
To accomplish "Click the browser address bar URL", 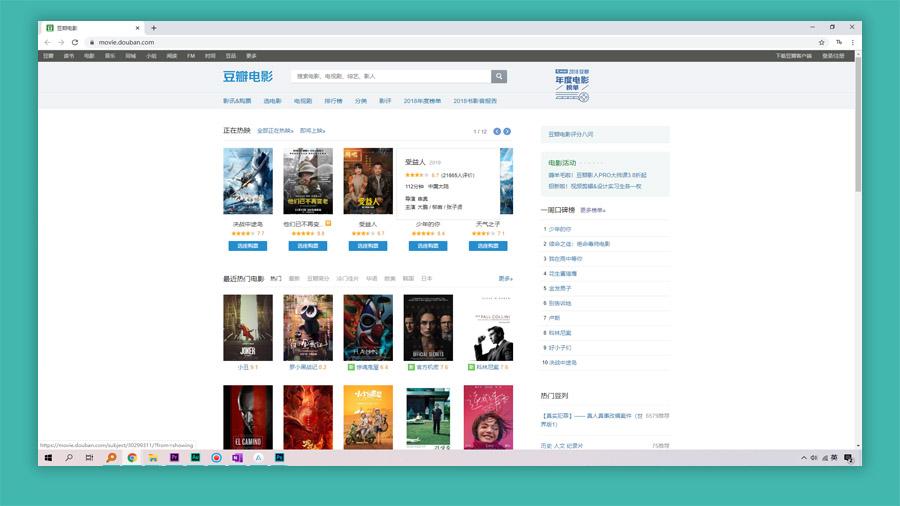I will [126, 42].
